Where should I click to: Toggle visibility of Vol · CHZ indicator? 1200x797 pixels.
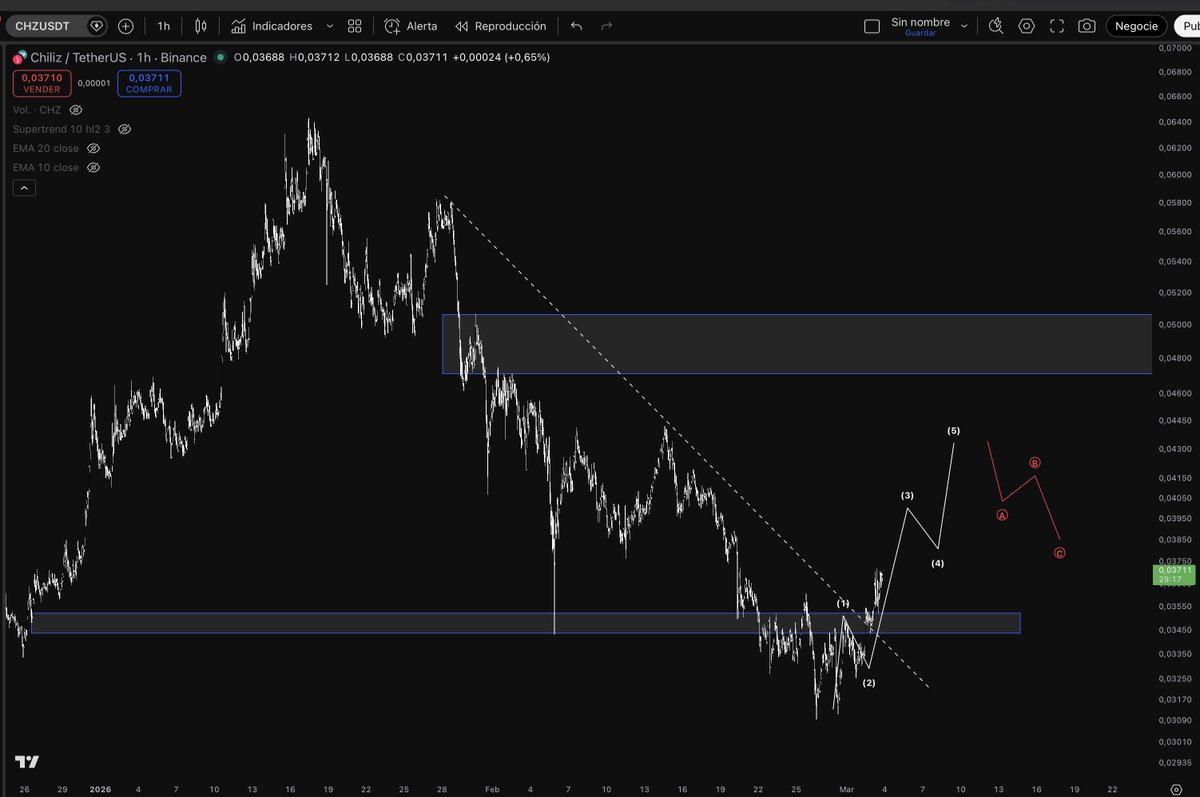76,110
